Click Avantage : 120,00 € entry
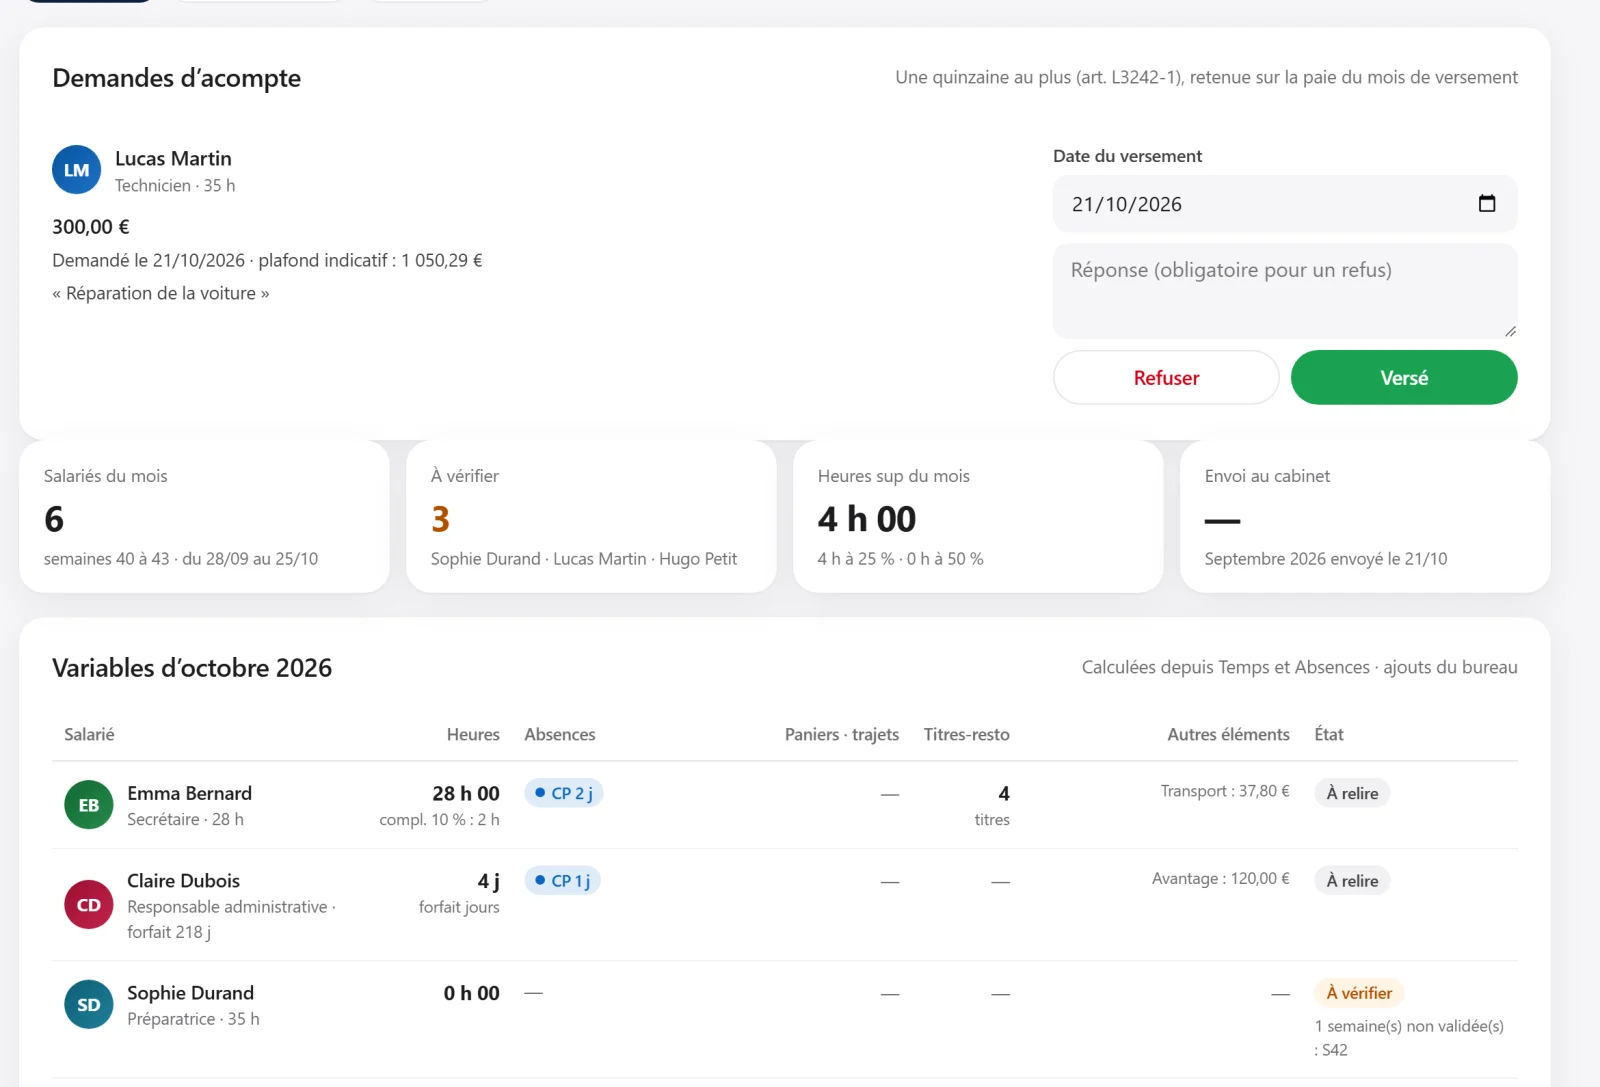Viewport: 1600px width, 1087px height. pos(1221,879)
